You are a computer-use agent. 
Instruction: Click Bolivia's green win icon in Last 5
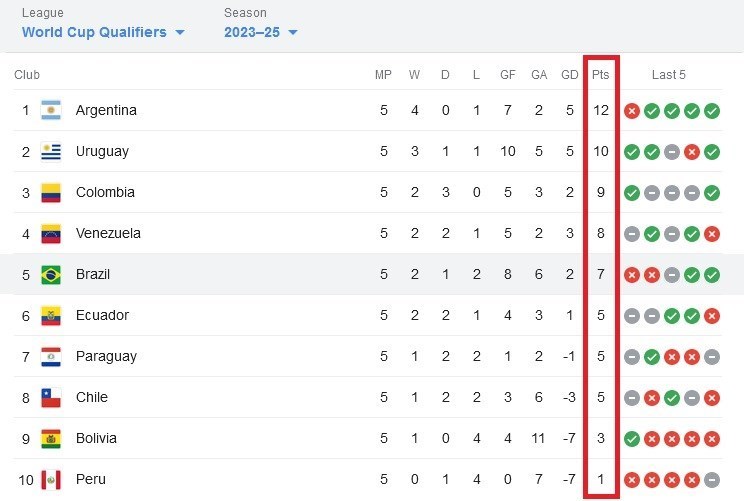pos(632,439)
